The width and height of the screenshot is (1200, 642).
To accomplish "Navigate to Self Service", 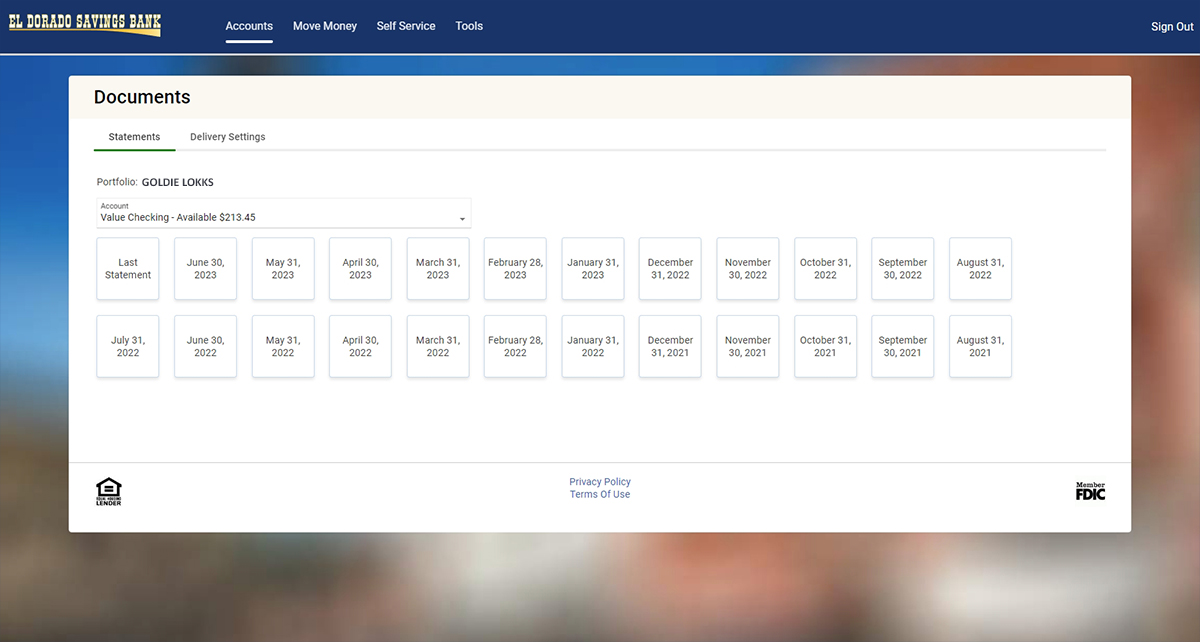I will [406, 26].
